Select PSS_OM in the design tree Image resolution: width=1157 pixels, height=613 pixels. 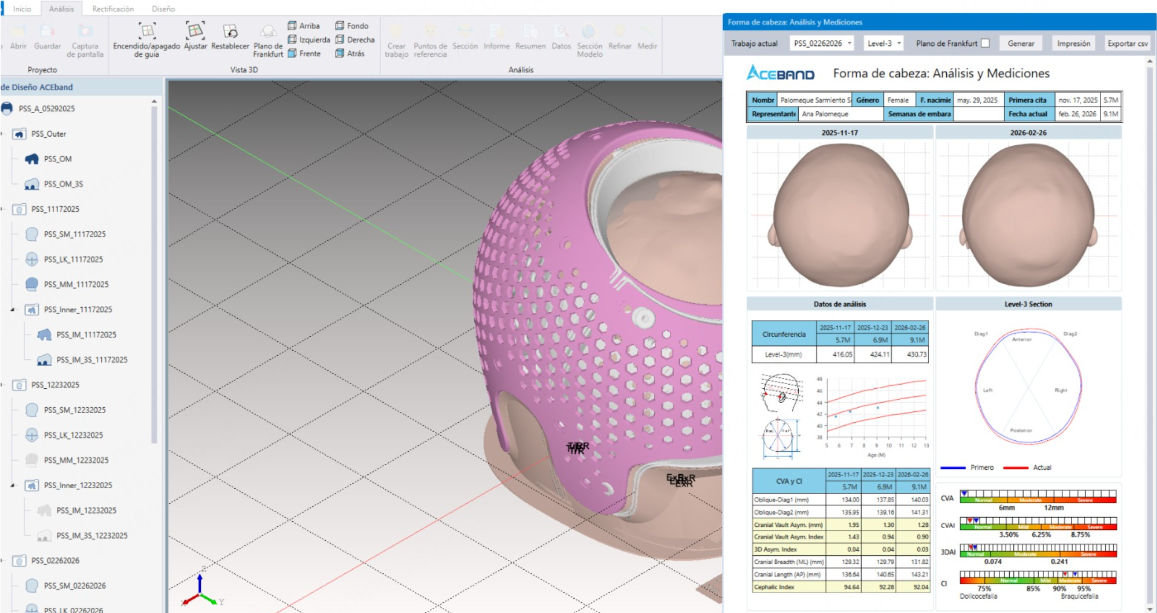click(58, 159)
